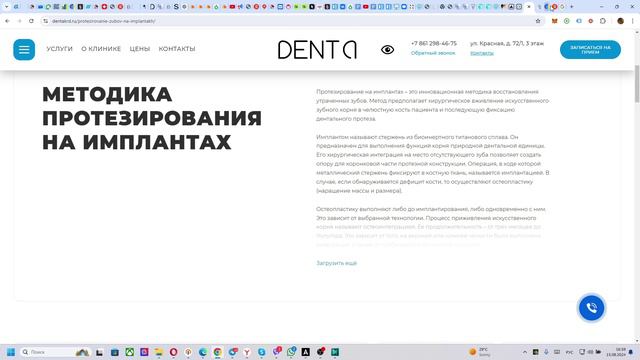
Task: Open the extensions puzzle icon
Action: [603, 21]
